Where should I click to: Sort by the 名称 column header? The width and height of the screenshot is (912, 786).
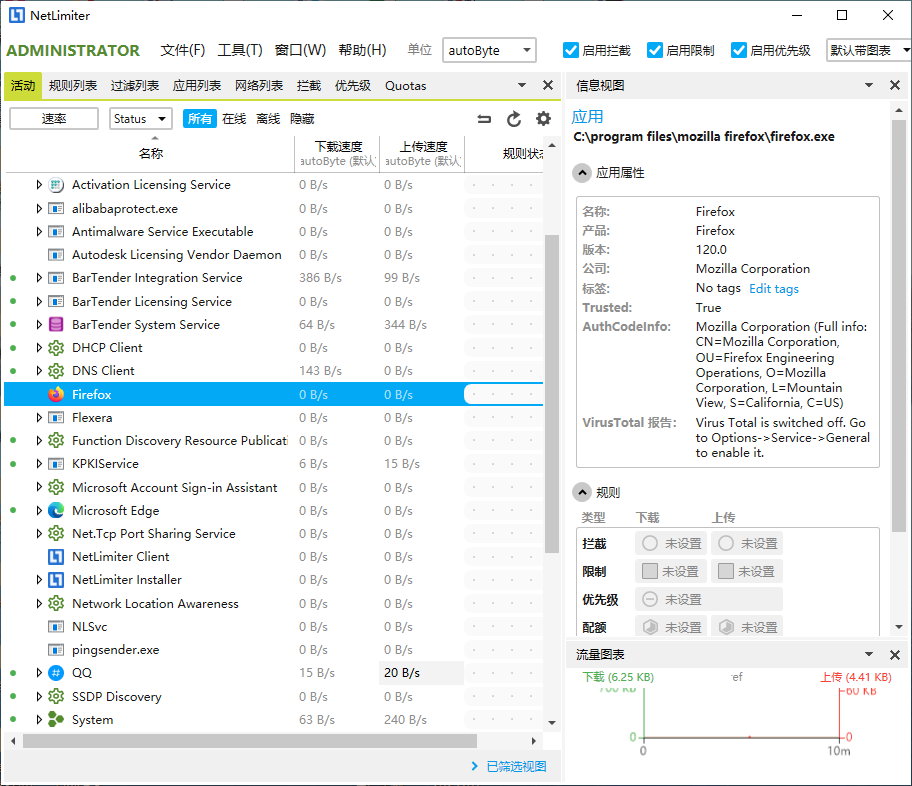pos(150,154)
